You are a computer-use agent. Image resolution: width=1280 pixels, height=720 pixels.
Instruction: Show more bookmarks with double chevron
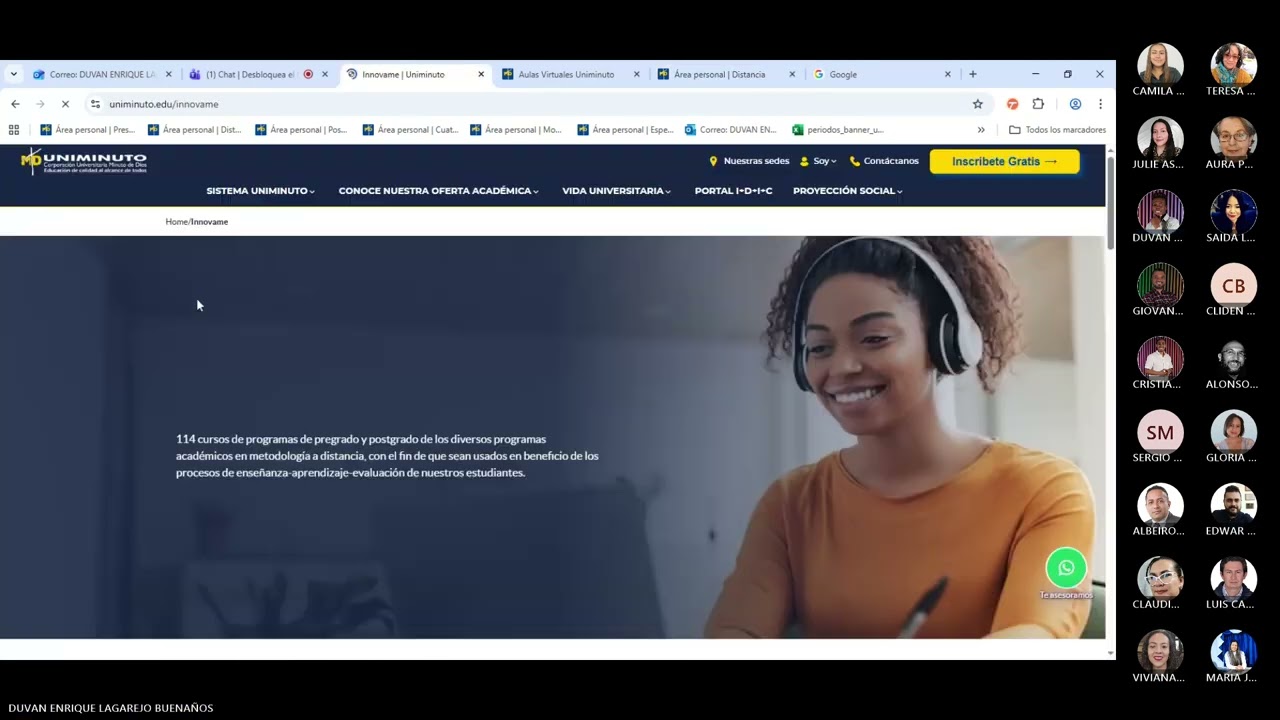click(x=981, y=130)
